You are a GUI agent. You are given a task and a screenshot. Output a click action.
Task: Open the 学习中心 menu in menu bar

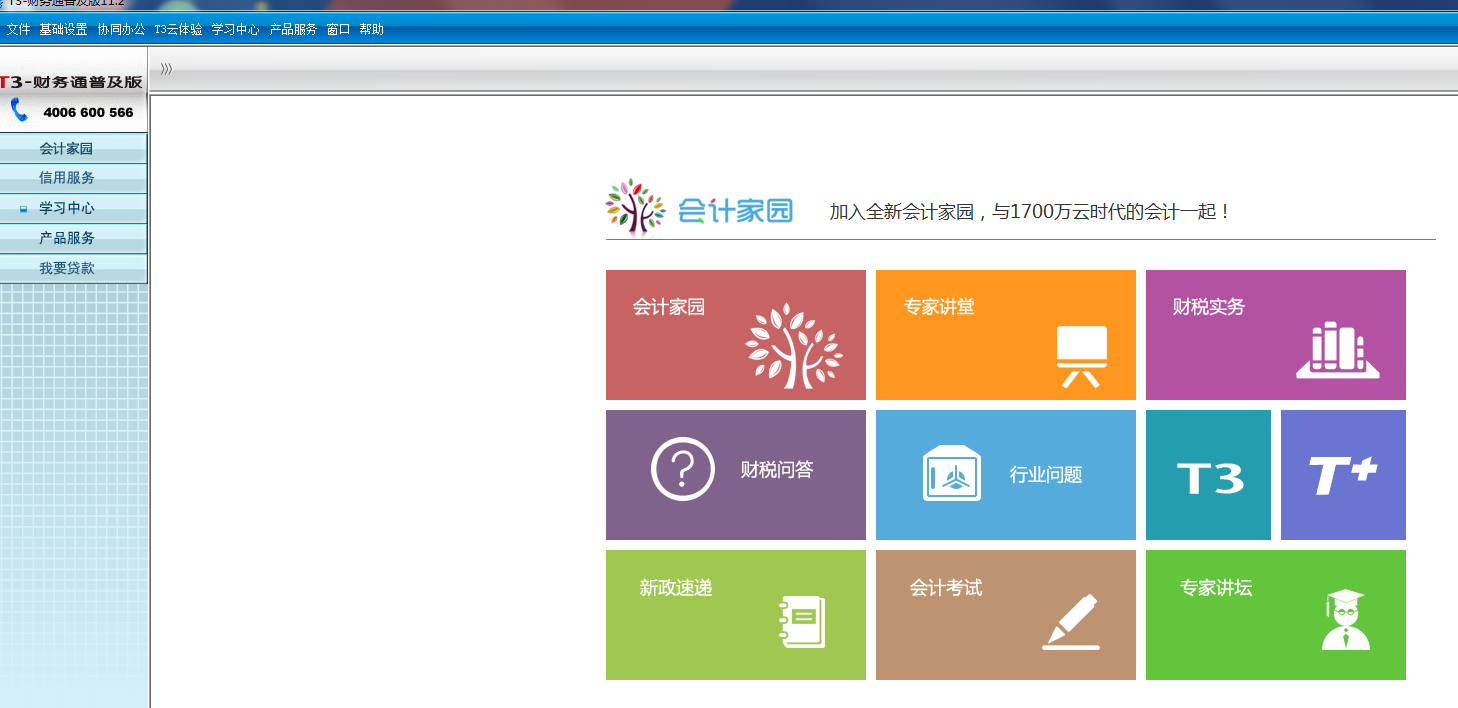tap(236, 30)
